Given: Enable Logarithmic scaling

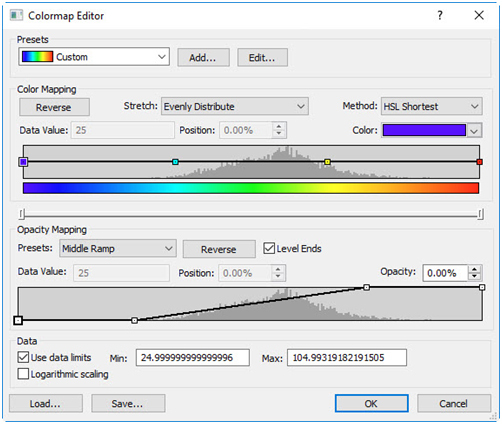Looking at the screenshot, I should 23,374.
